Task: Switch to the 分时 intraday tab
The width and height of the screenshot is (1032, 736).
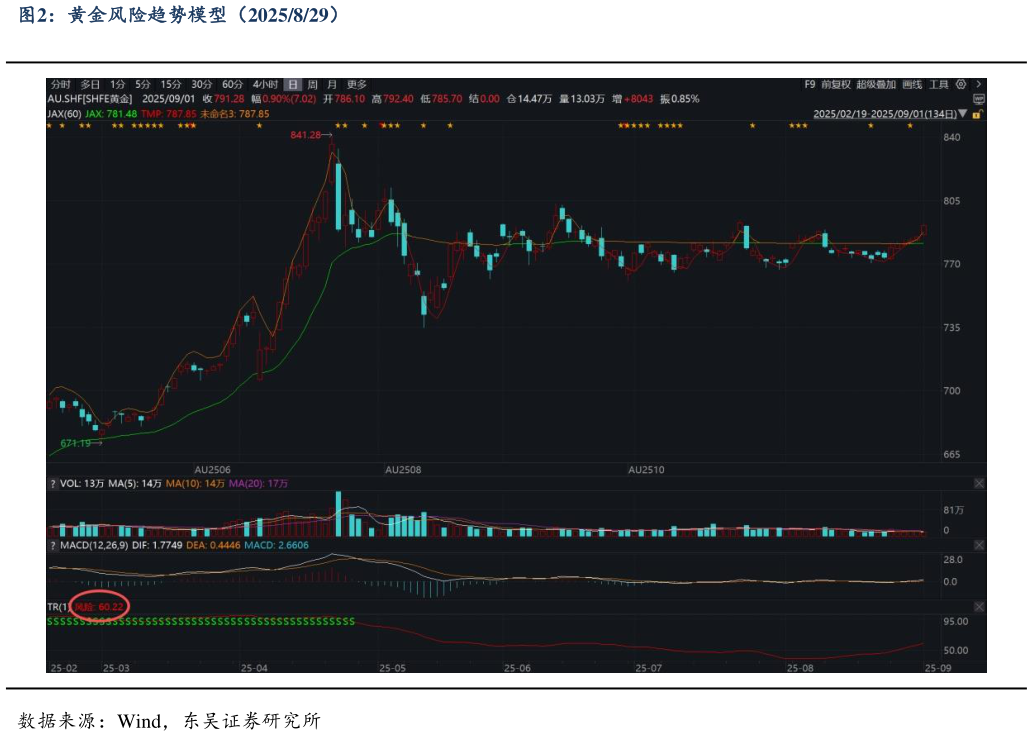Action: click(60, 85)
